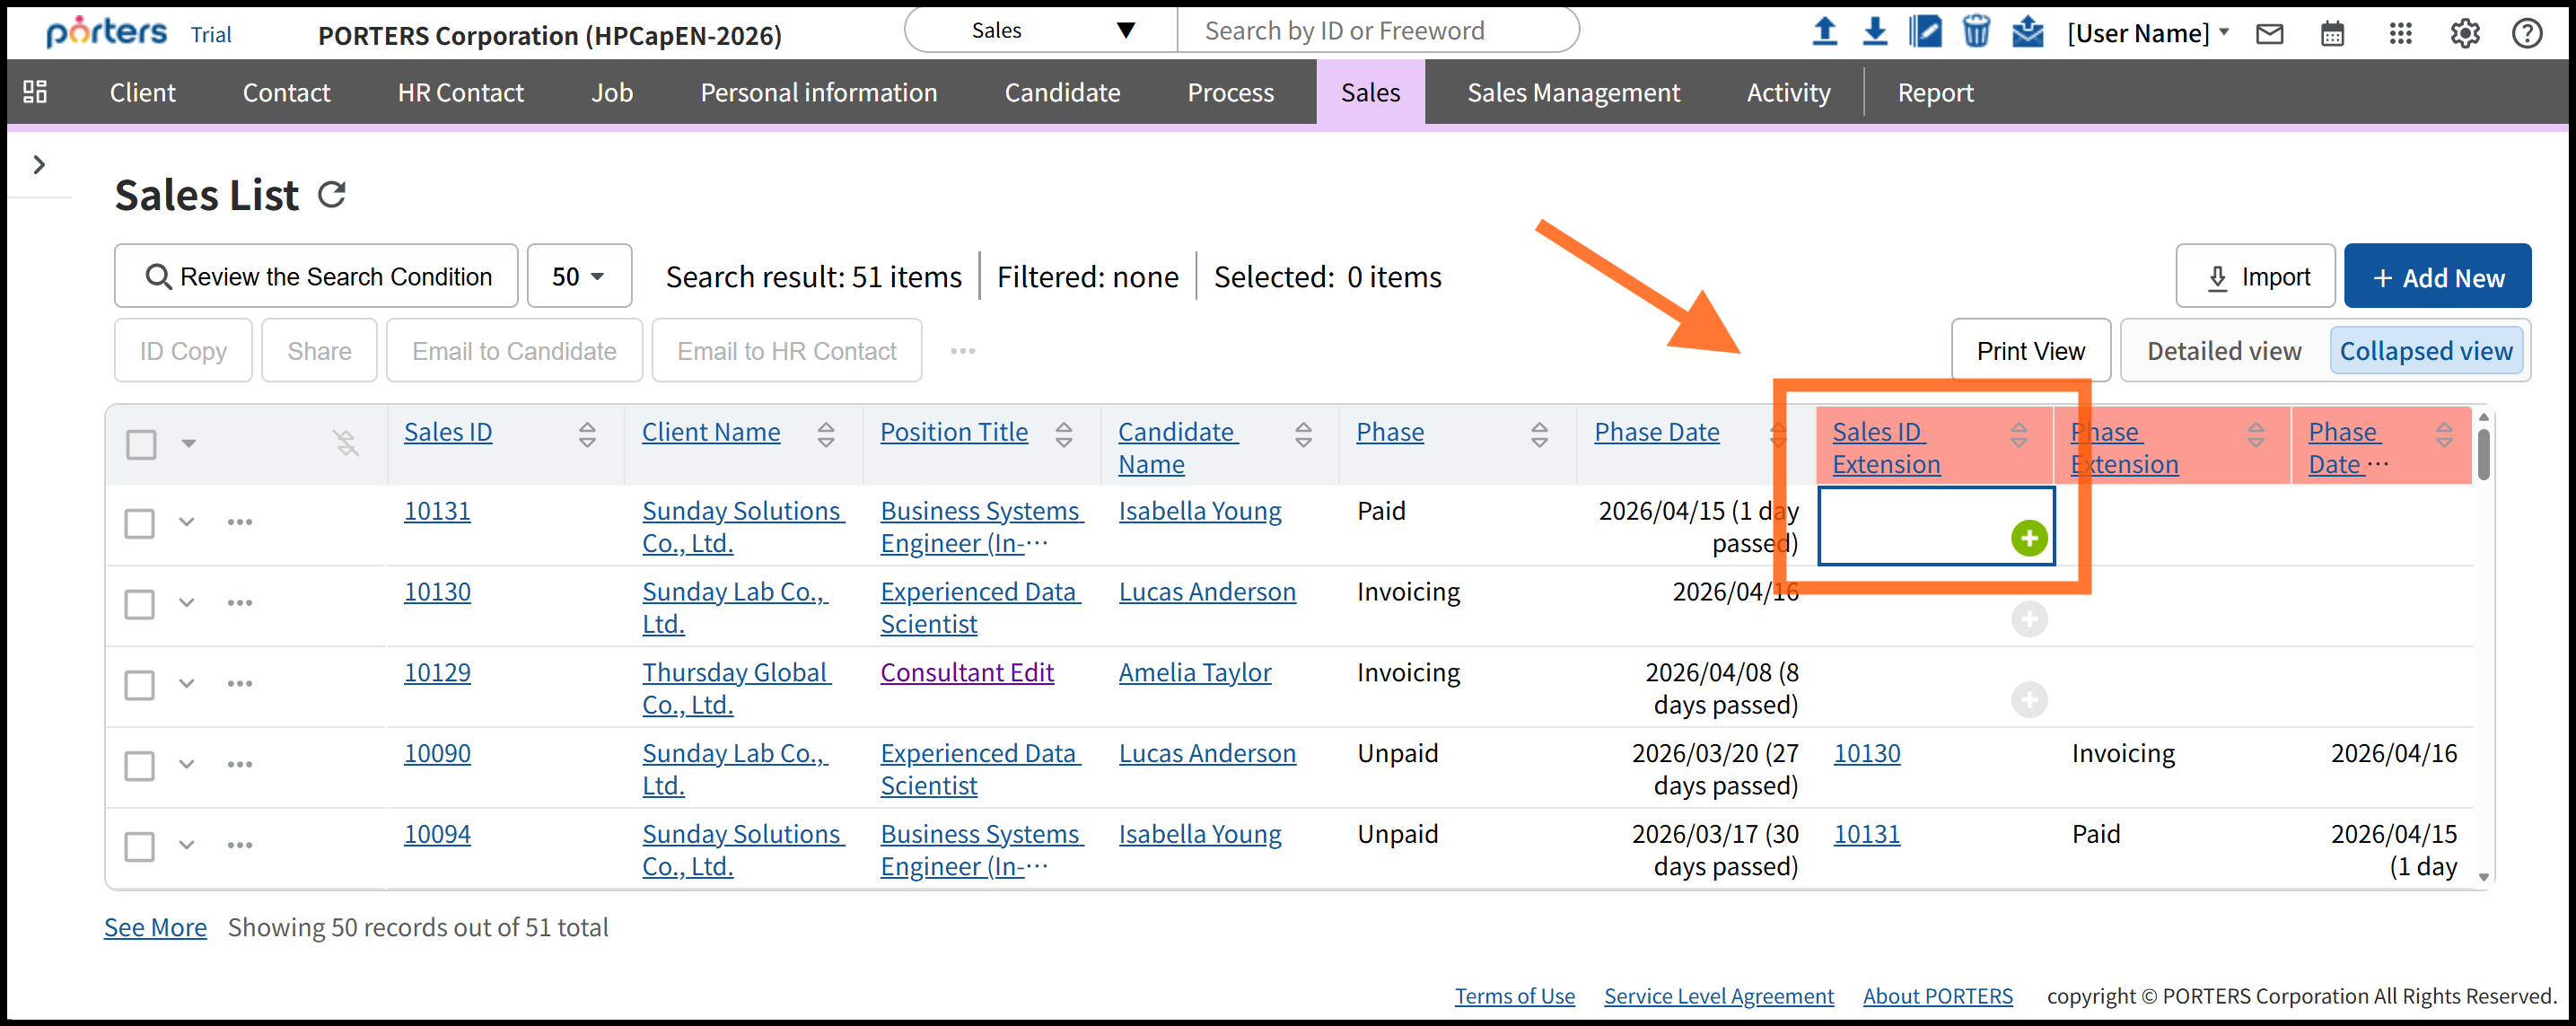
Task: Open the 50 items per page dropdown
Action: [x=579, y=276]
